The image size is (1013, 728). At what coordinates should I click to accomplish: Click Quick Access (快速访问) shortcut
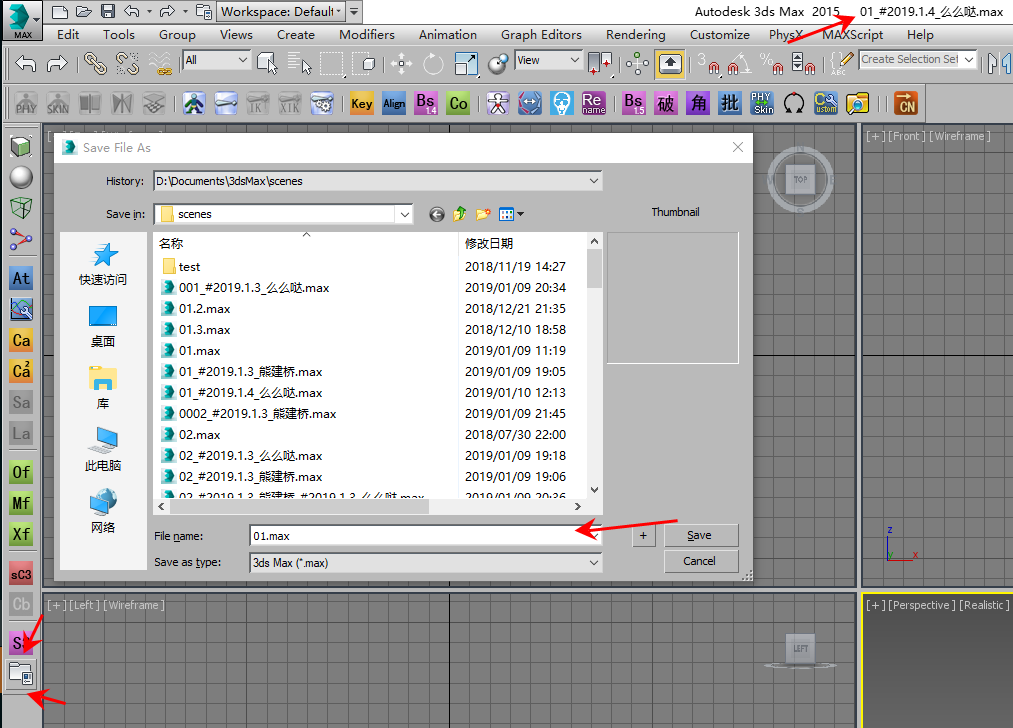tap(103, 265)
